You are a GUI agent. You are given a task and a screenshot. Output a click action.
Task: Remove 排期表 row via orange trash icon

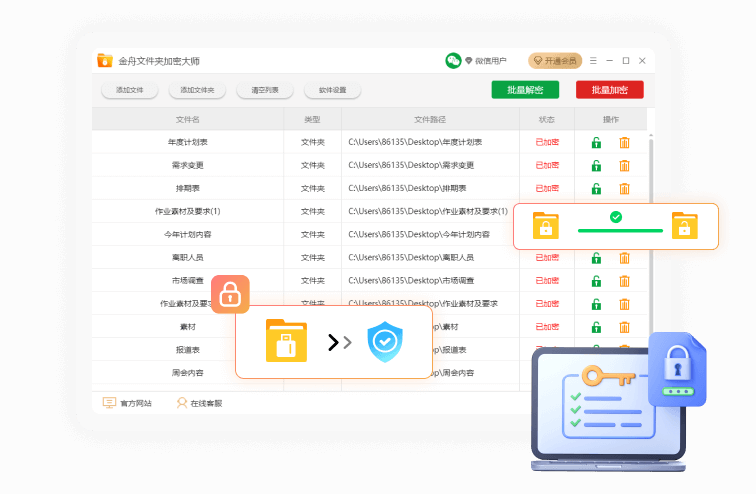[624, 189]
